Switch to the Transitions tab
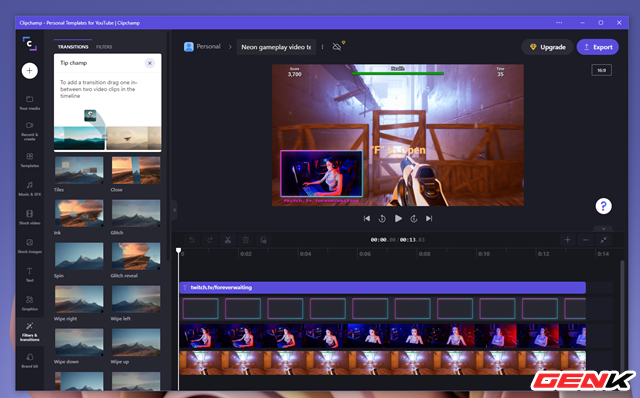 (x=73, y=47)
